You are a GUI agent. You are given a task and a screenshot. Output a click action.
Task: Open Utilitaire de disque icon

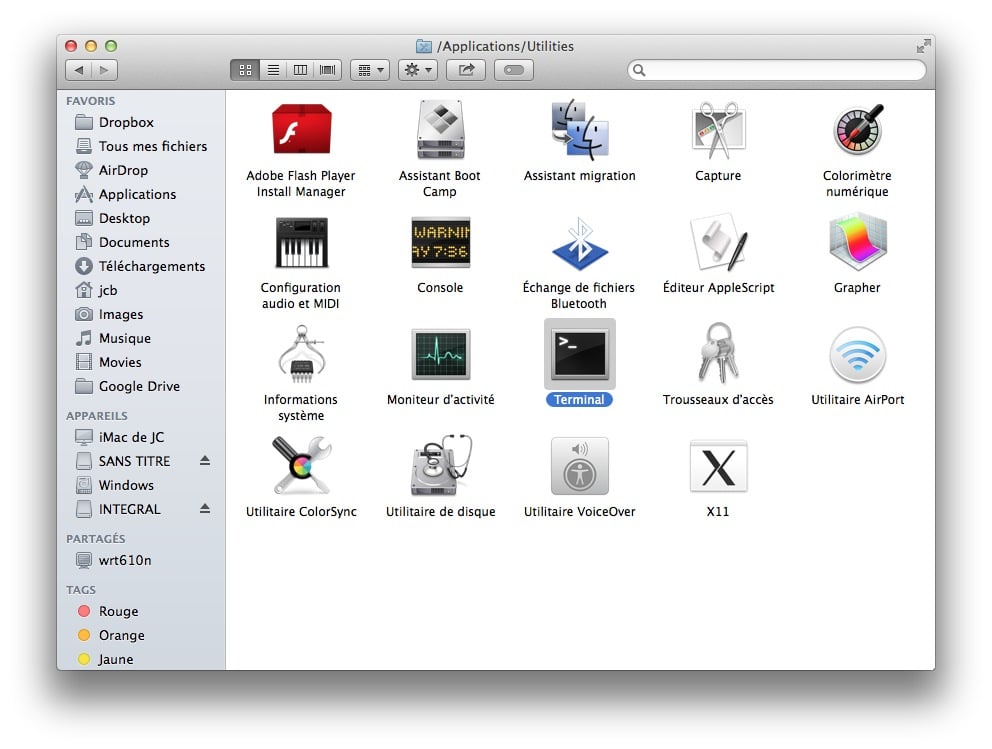tap(440, 467)
